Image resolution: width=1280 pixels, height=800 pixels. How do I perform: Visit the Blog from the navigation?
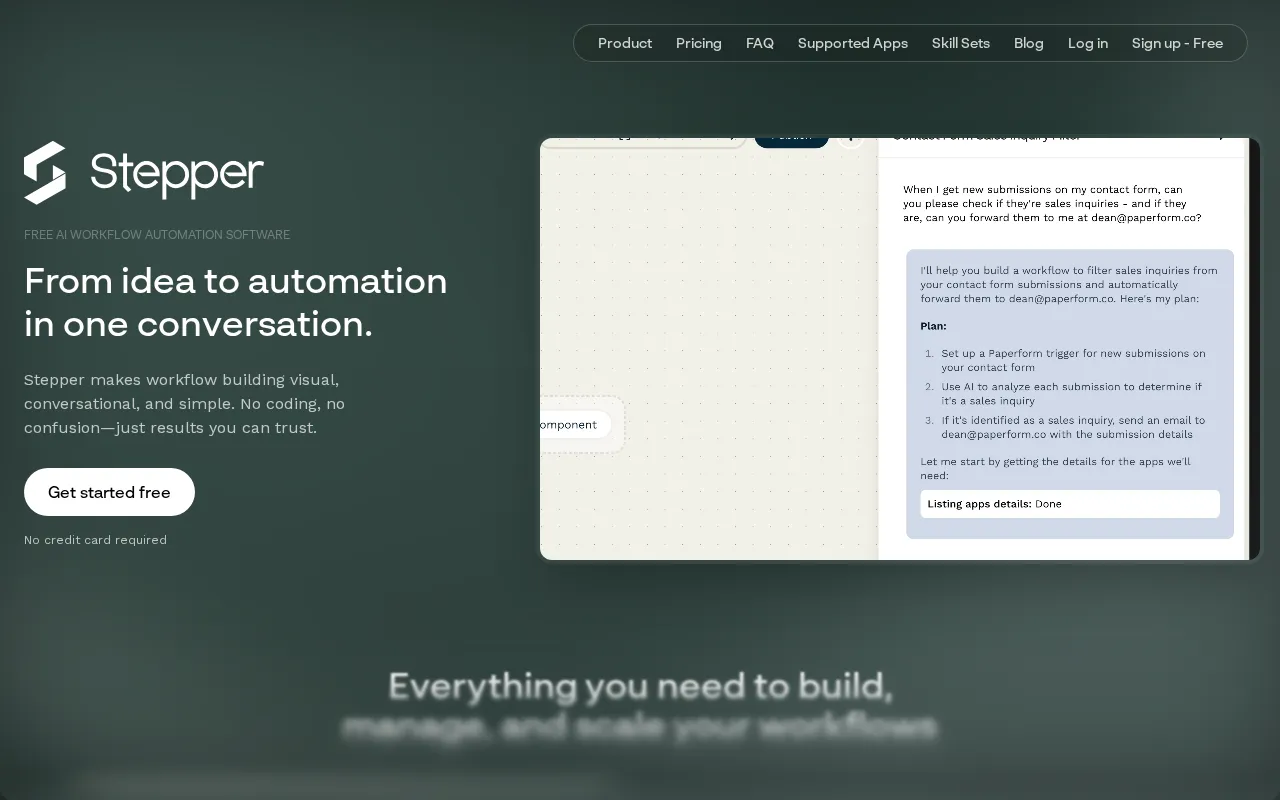click(x=1029, y=43)
